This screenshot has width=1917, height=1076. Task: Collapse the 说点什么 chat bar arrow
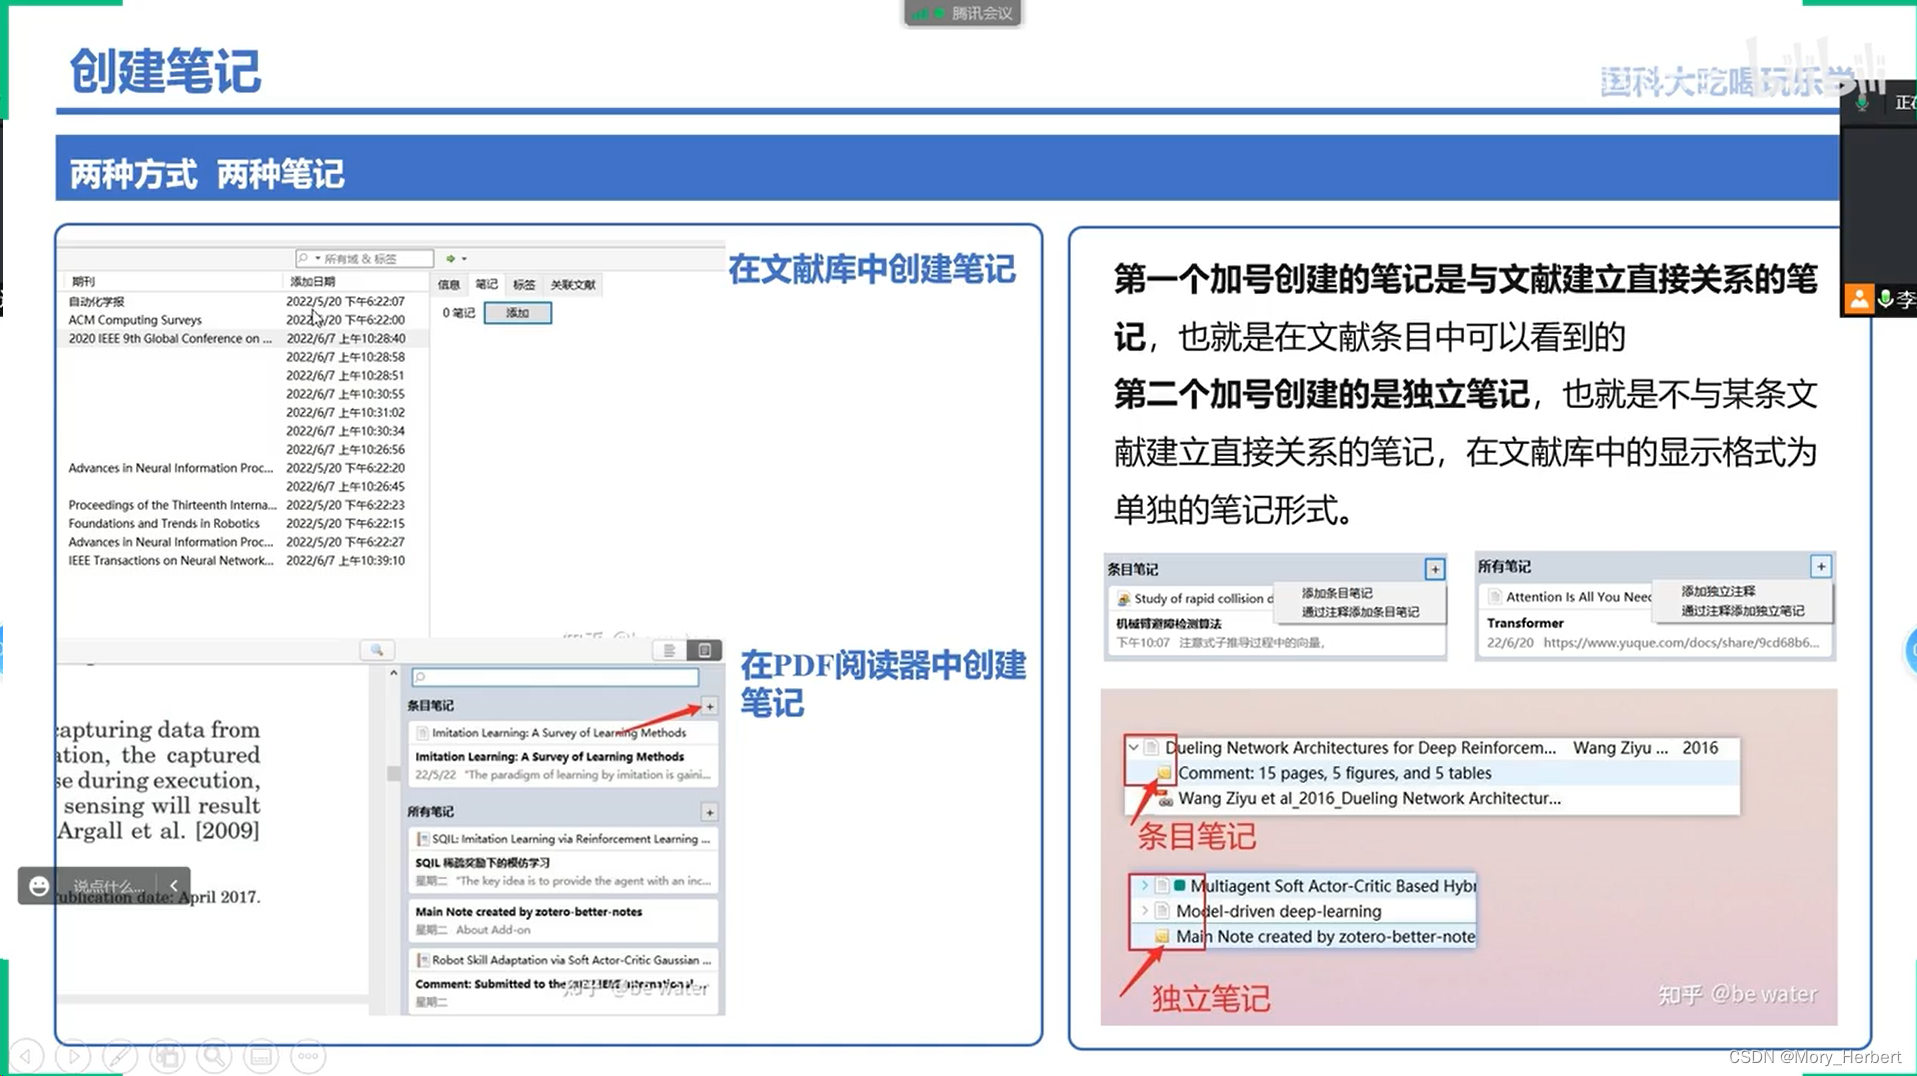[x=174, y=886]
